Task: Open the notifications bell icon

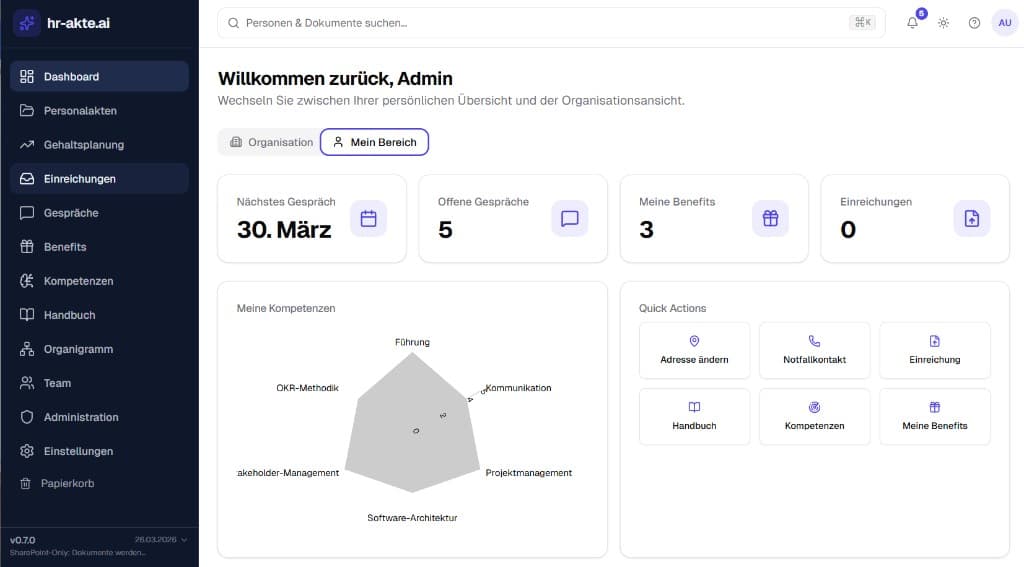Action: click(912, 23)
